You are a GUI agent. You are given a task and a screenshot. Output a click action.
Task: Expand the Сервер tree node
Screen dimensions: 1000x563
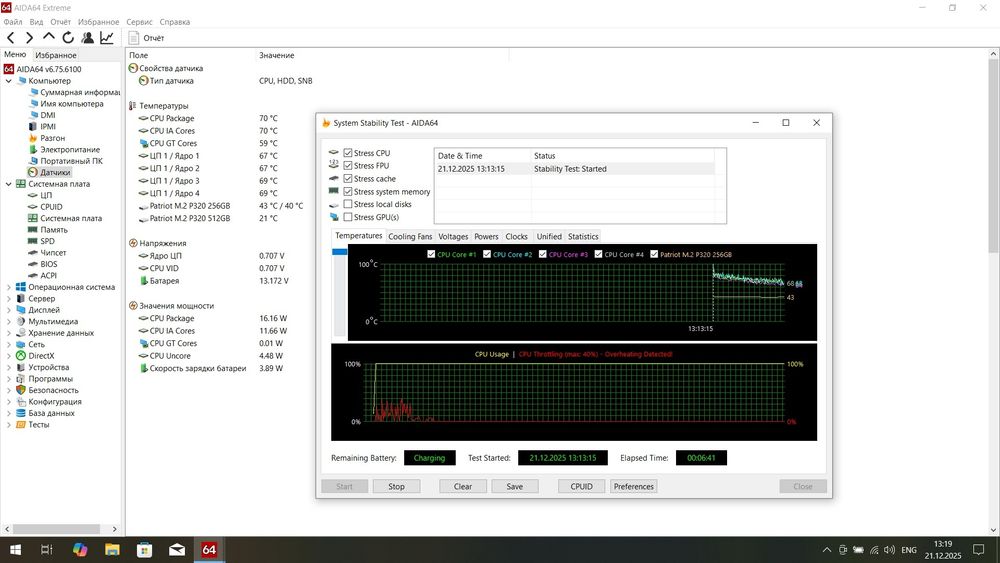point(8,299)
